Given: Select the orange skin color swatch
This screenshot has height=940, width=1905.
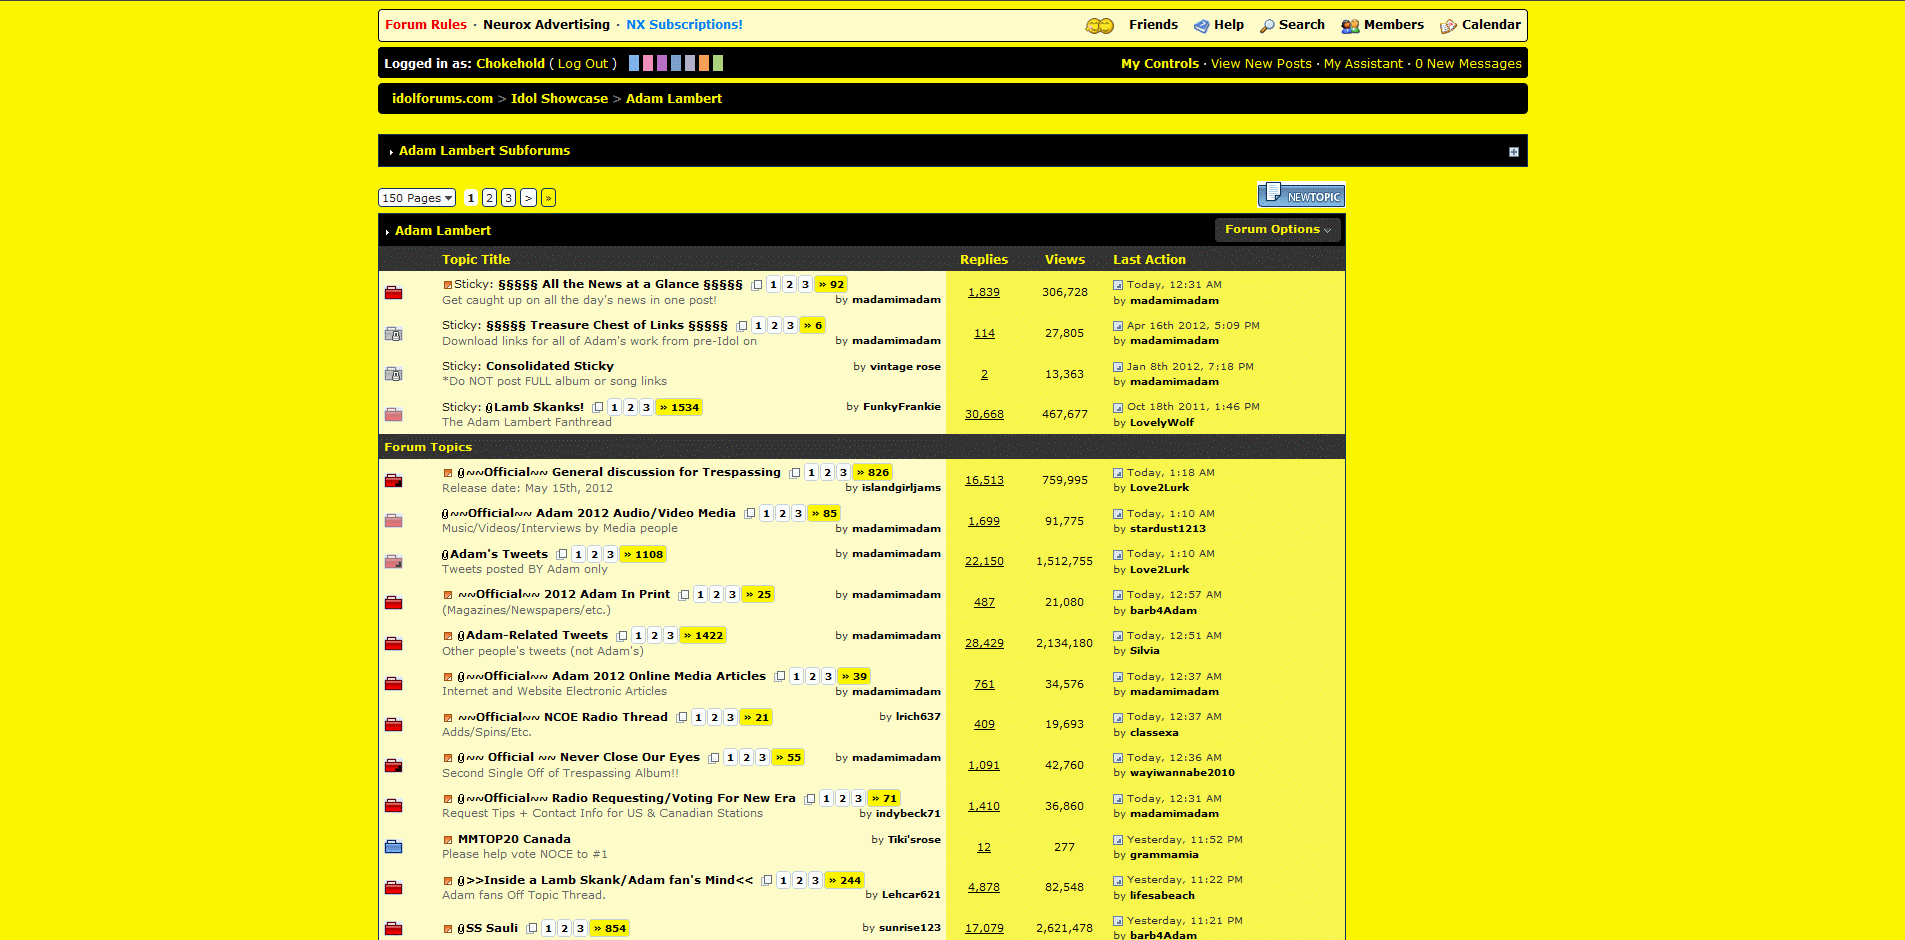Looking at the screenshot, I should (x=704, y=63).
